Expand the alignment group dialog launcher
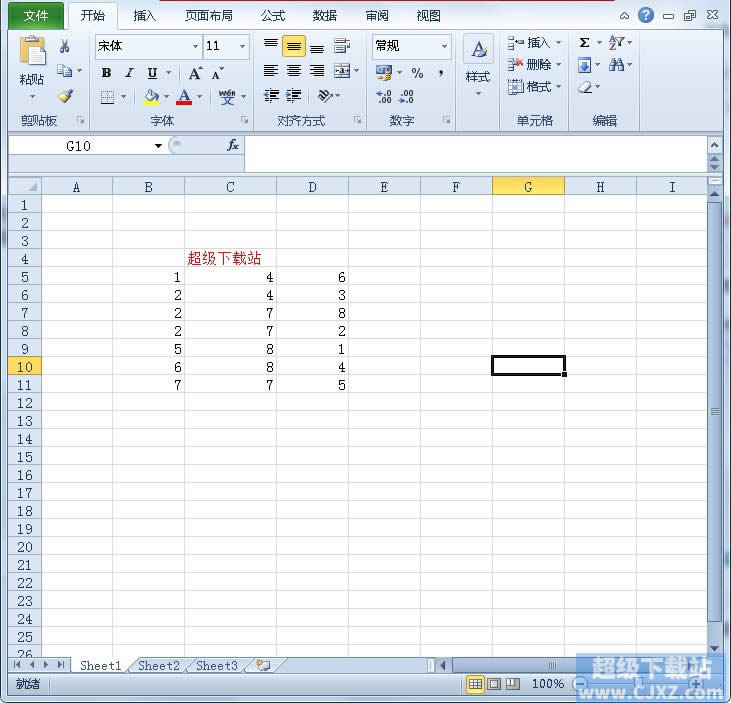This screenshot has width=731, height=703. [358, 120]
